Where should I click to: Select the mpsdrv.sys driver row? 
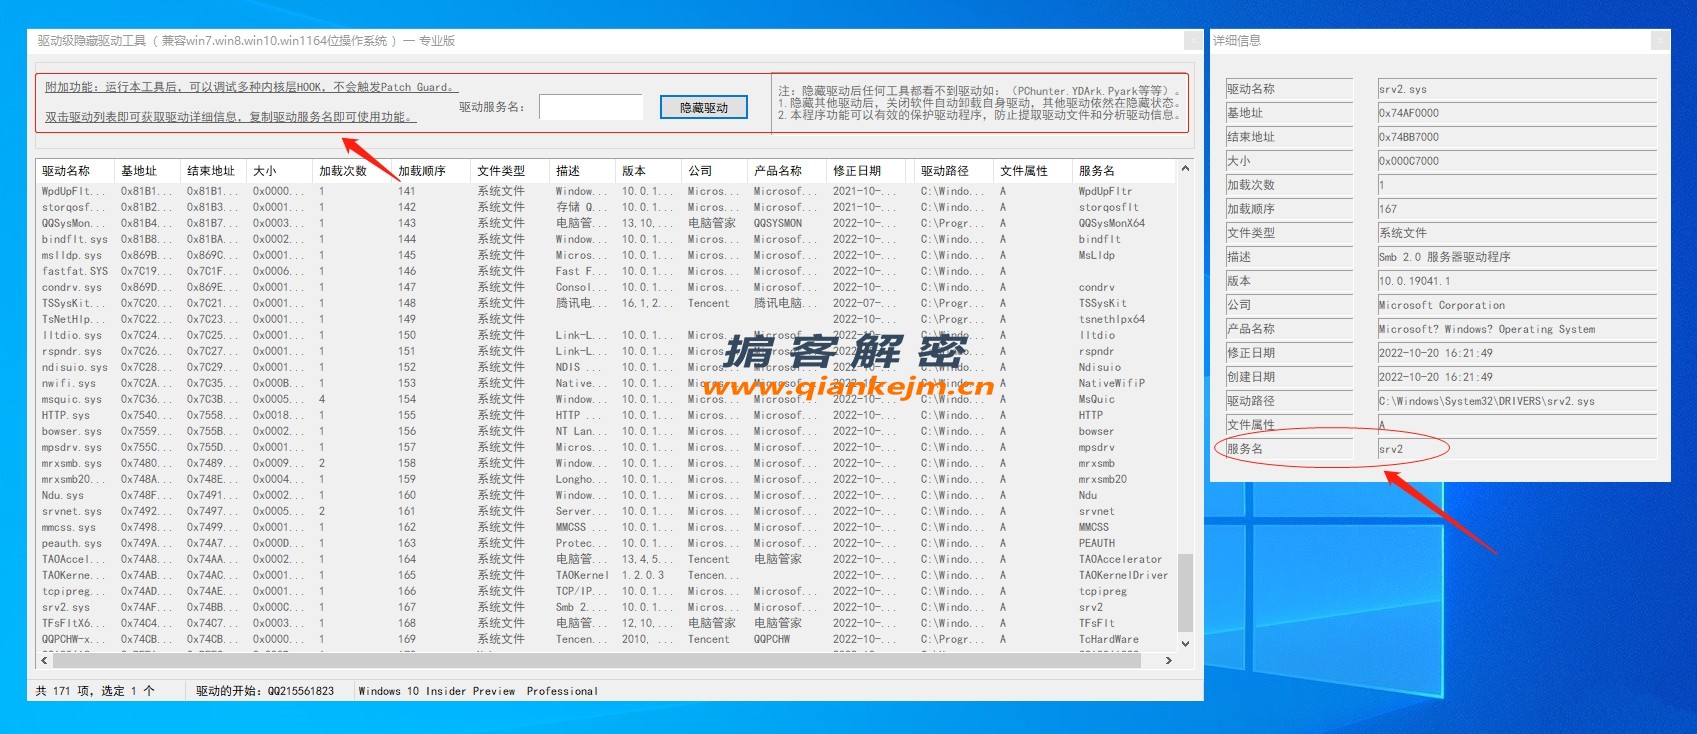[607, 447]
